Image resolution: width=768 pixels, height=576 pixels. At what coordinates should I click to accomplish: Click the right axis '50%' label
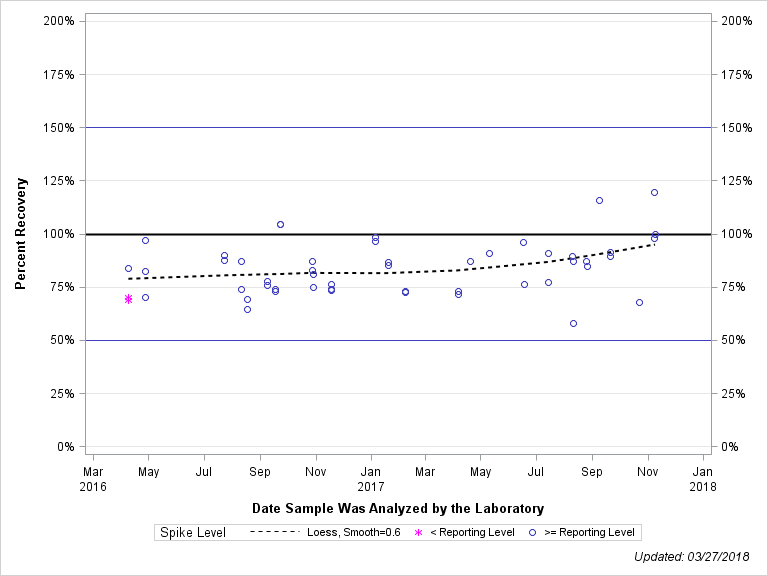click(x=733, y=340)
